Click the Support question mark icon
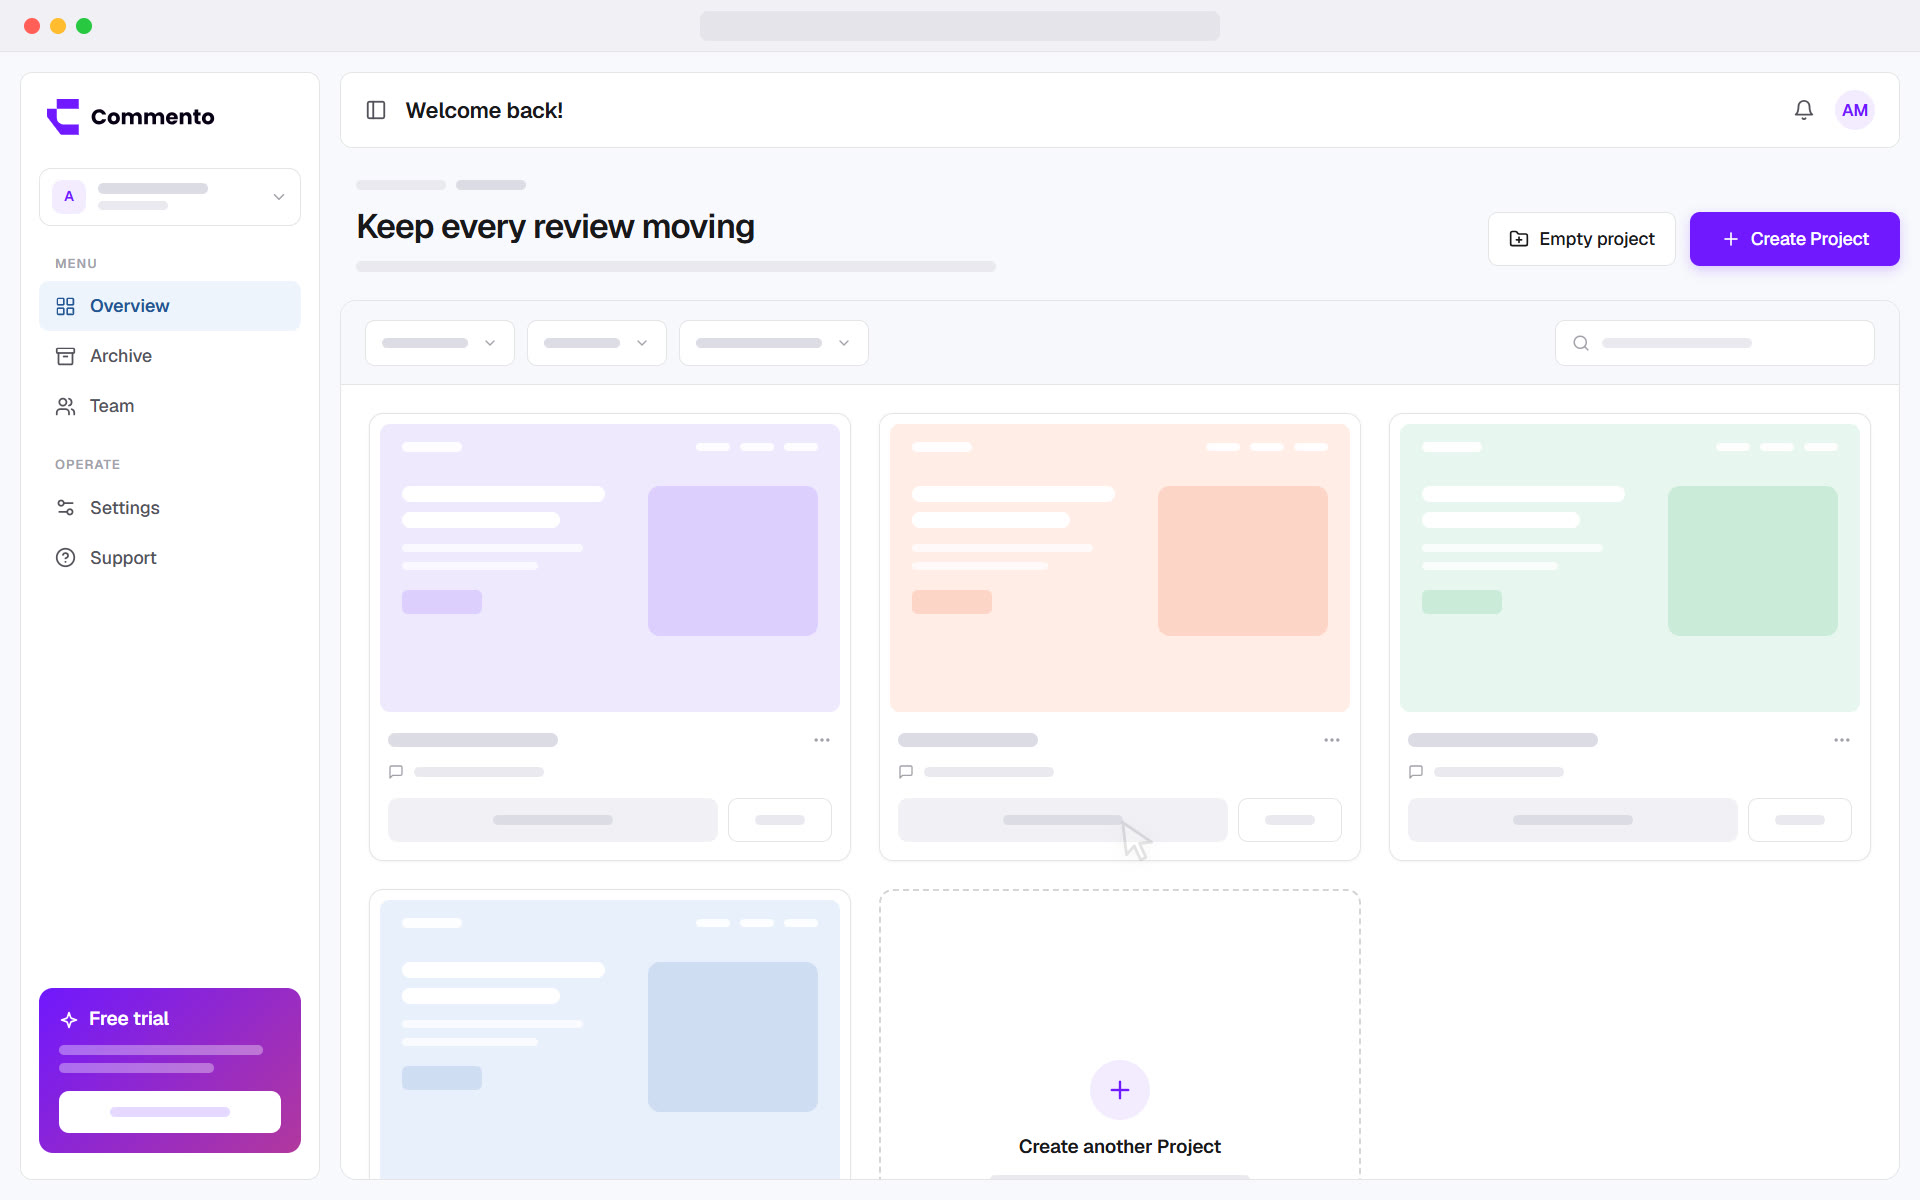This screenshot has height=1200, width=1920. click(x=66, y=558)
